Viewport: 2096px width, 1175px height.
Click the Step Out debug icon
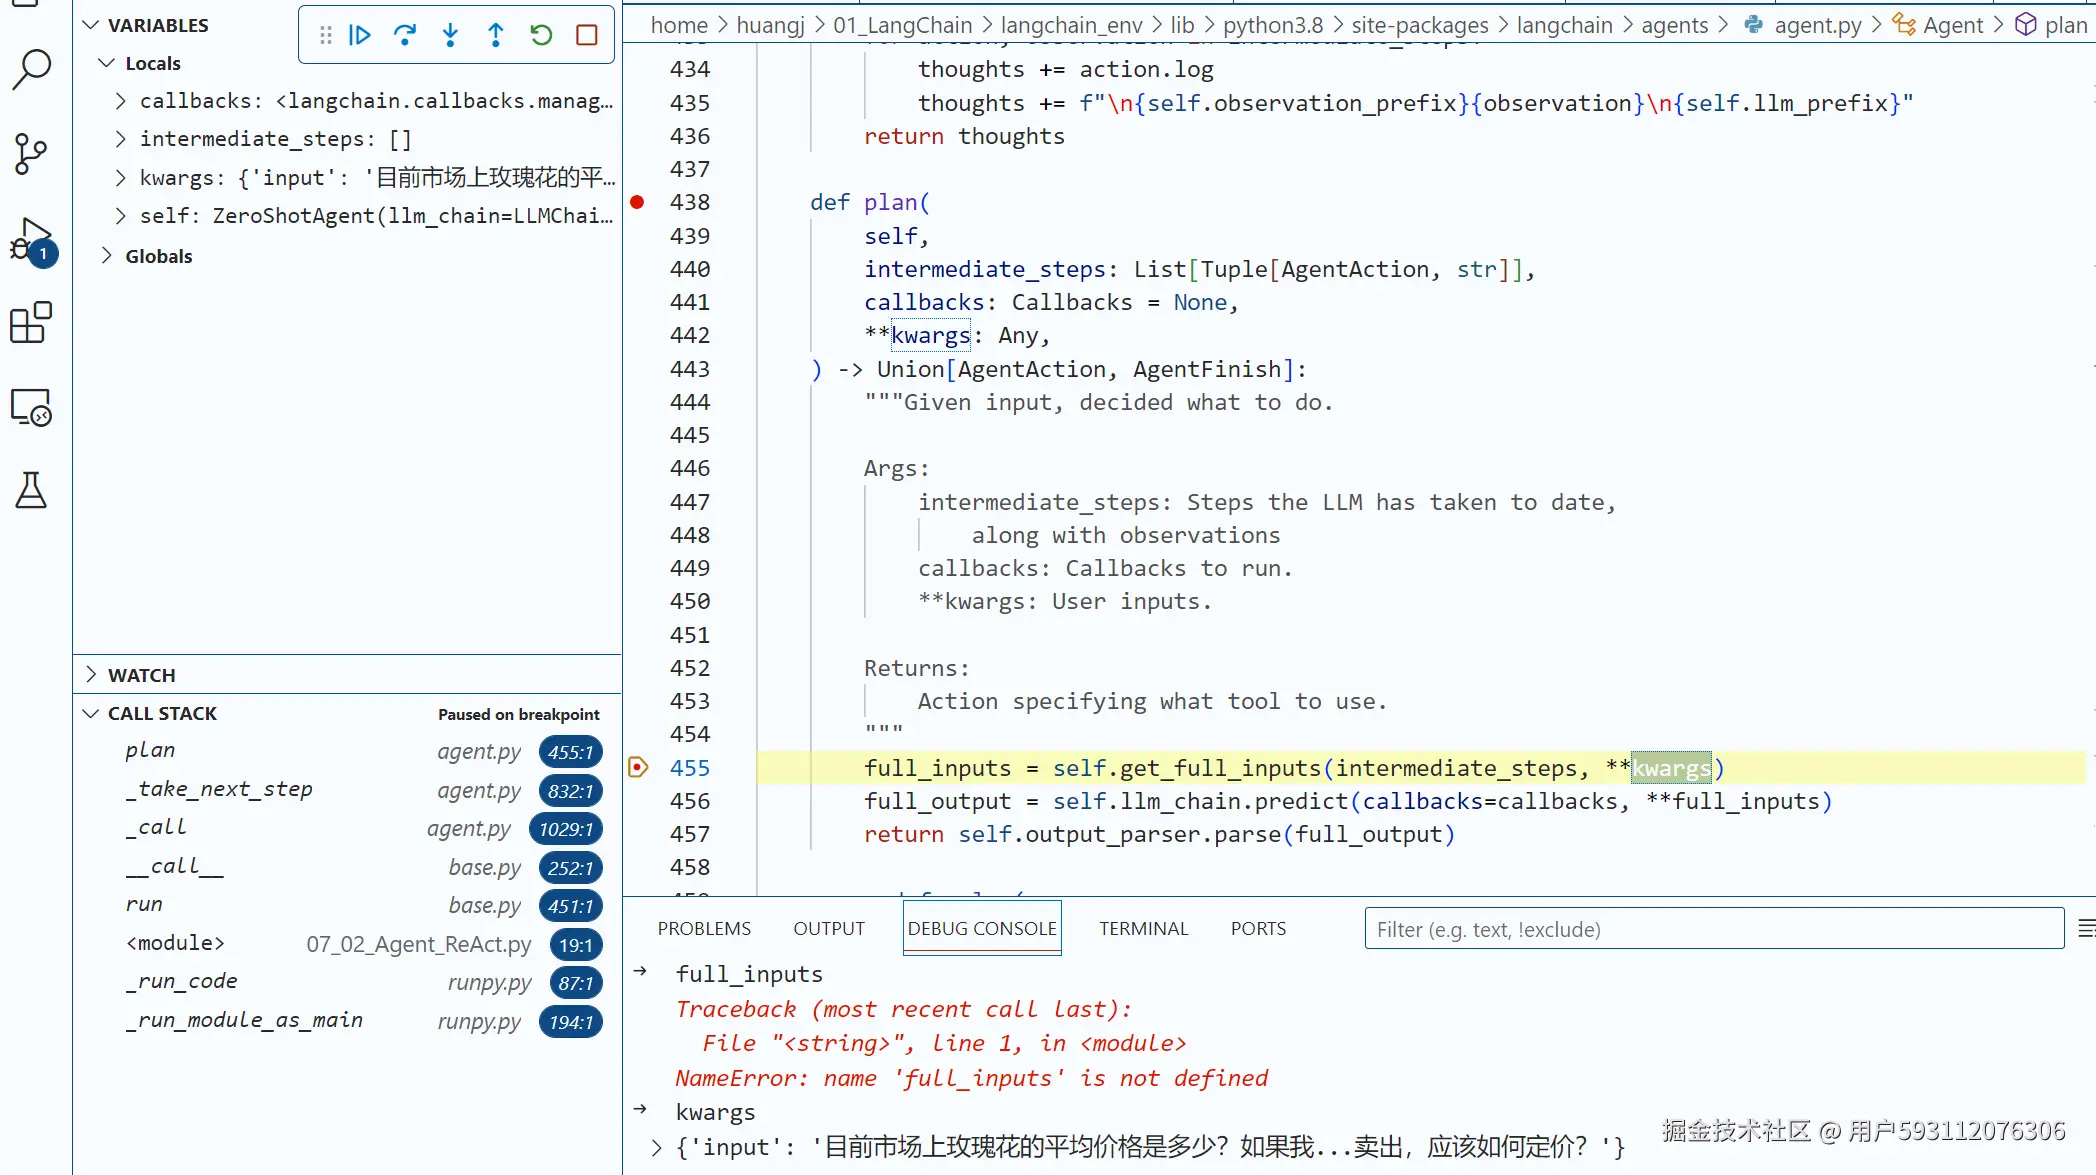[496, 36]
